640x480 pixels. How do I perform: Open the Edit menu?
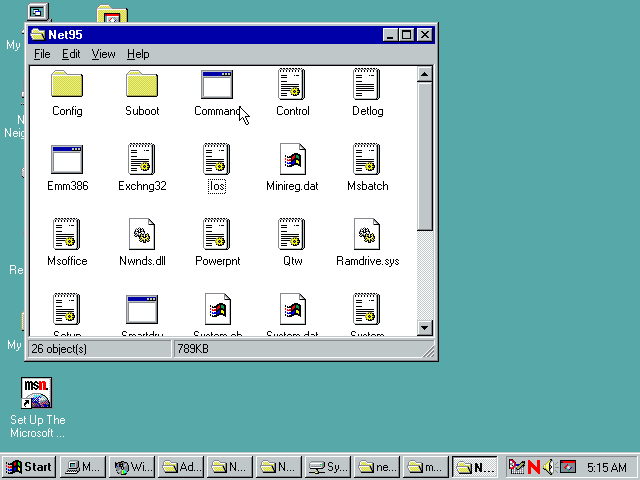[71, 54]
